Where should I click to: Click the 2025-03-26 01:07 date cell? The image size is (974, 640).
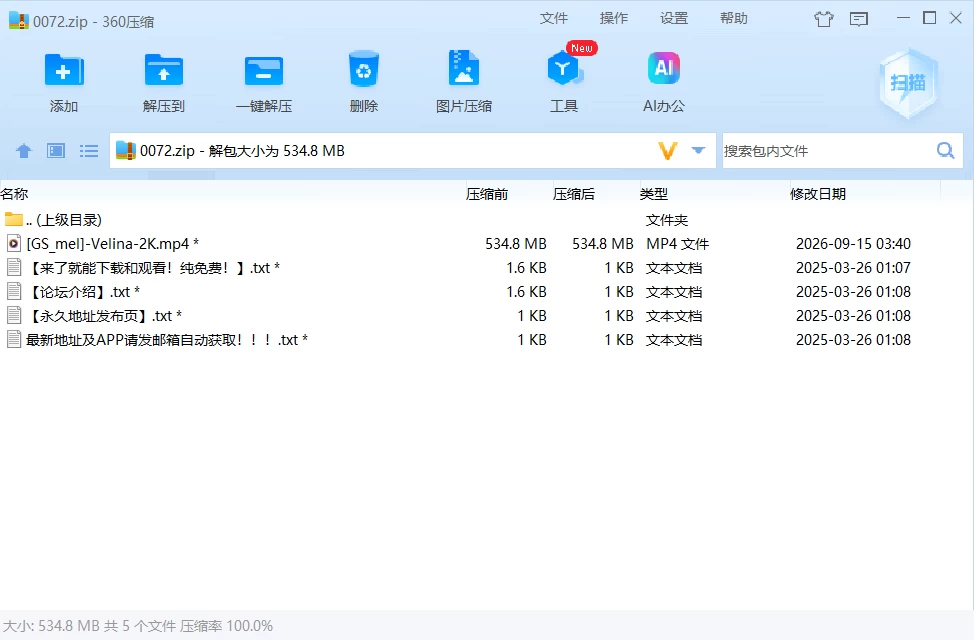tap(853, 268)
